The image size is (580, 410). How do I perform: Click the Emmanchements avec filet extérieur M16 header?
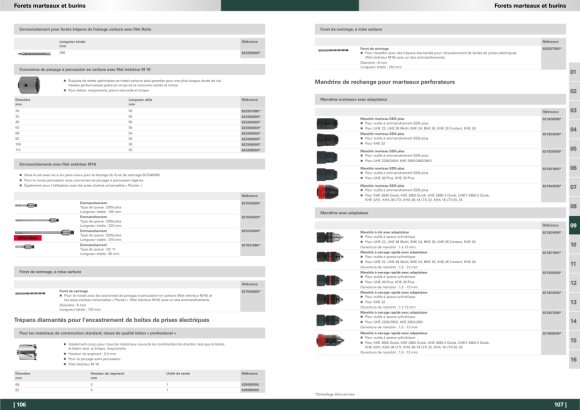(x=139, y=164)
